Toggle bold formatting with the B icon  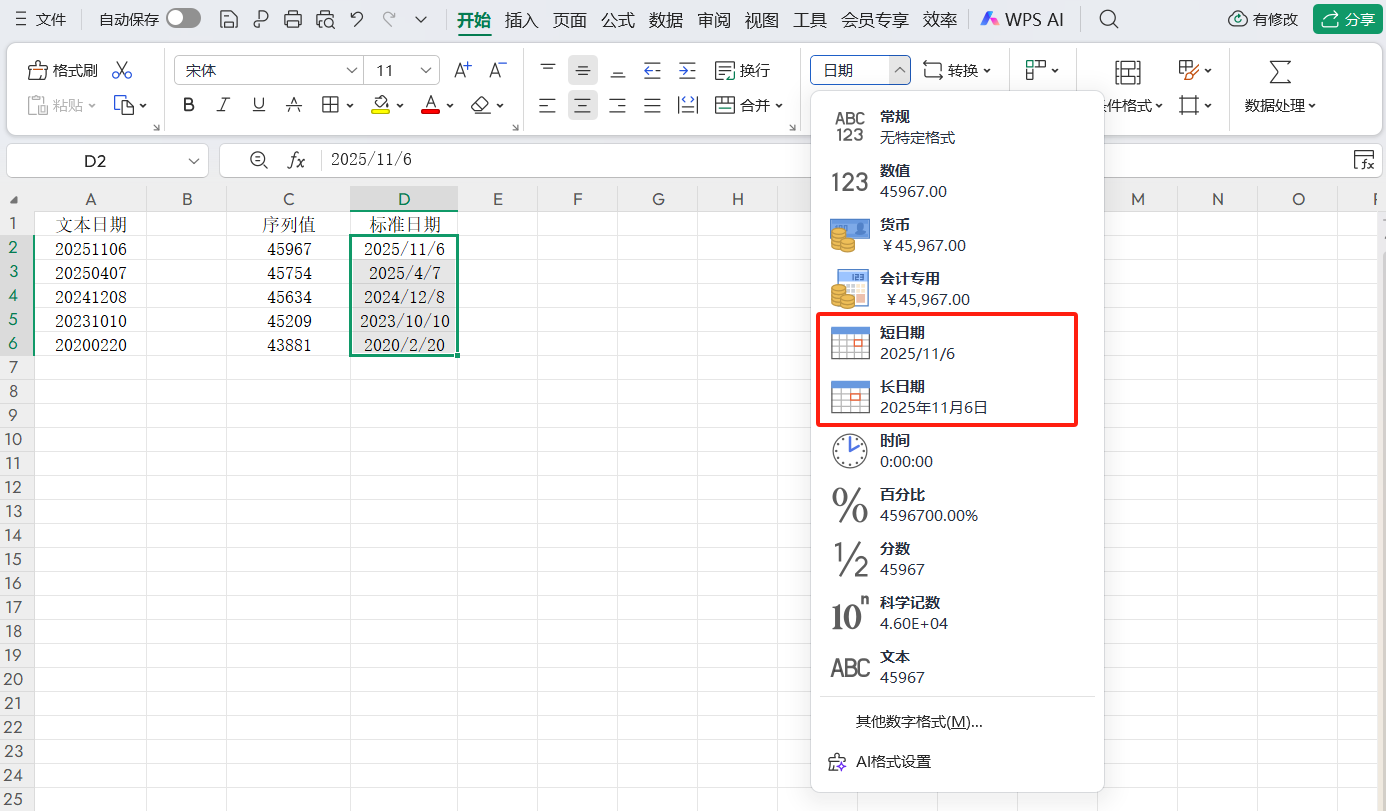click(188, 104)
